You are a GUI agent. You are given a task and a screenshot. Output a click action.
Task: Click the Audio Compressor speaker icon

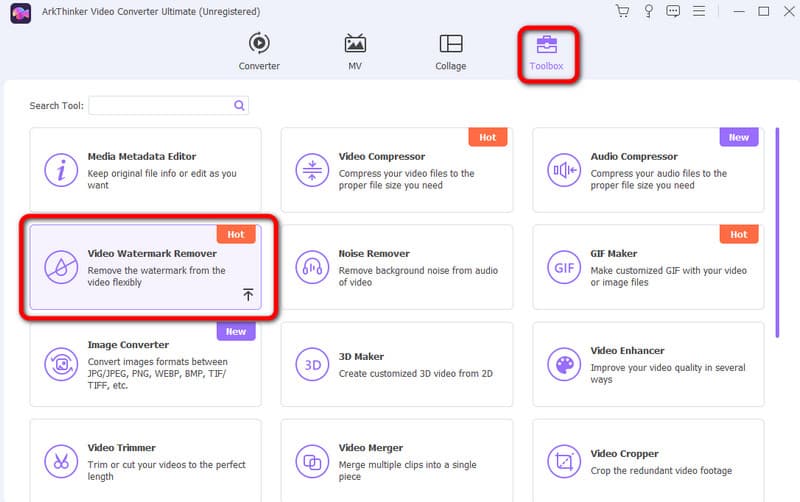tap(564, 170)
